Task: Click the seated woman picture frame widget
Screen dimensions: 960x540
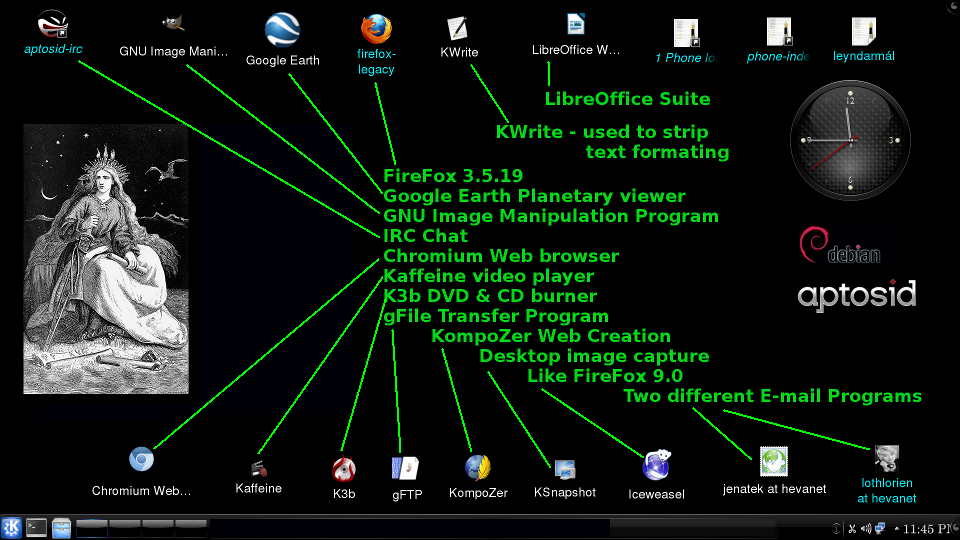Action: click(106, 258)
